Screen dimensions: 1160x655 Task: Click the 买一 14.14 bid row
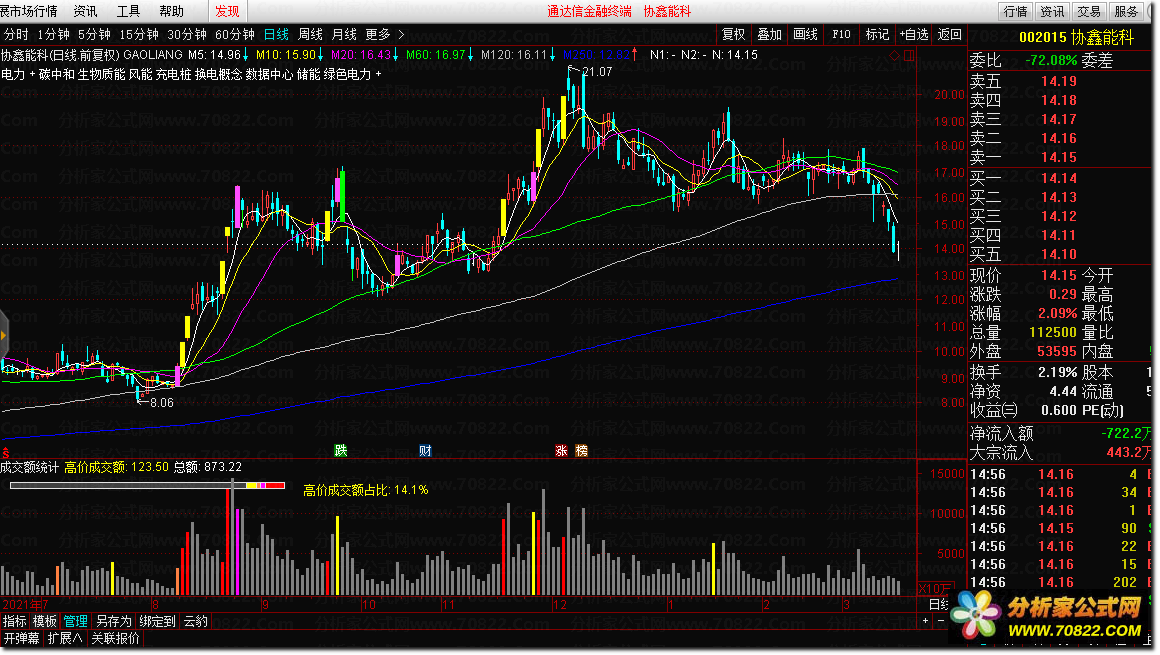(x=1061, y=178)
